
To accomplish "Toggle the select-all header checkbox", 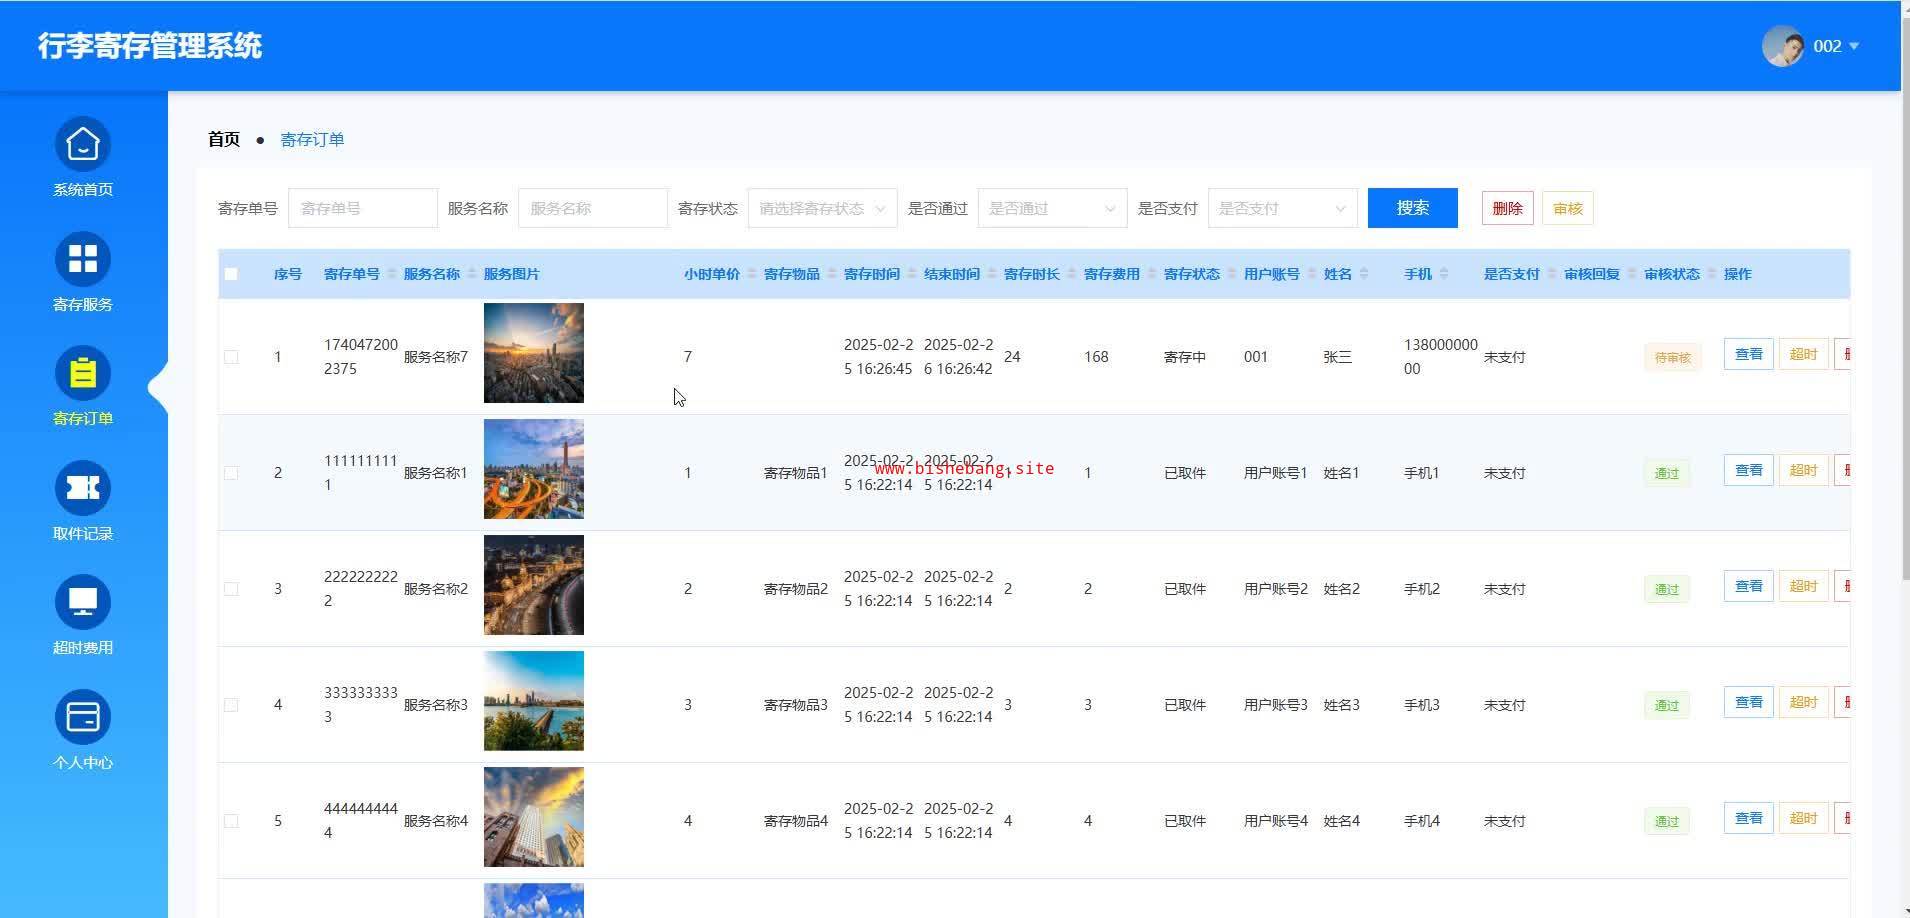I will [231, 274].
